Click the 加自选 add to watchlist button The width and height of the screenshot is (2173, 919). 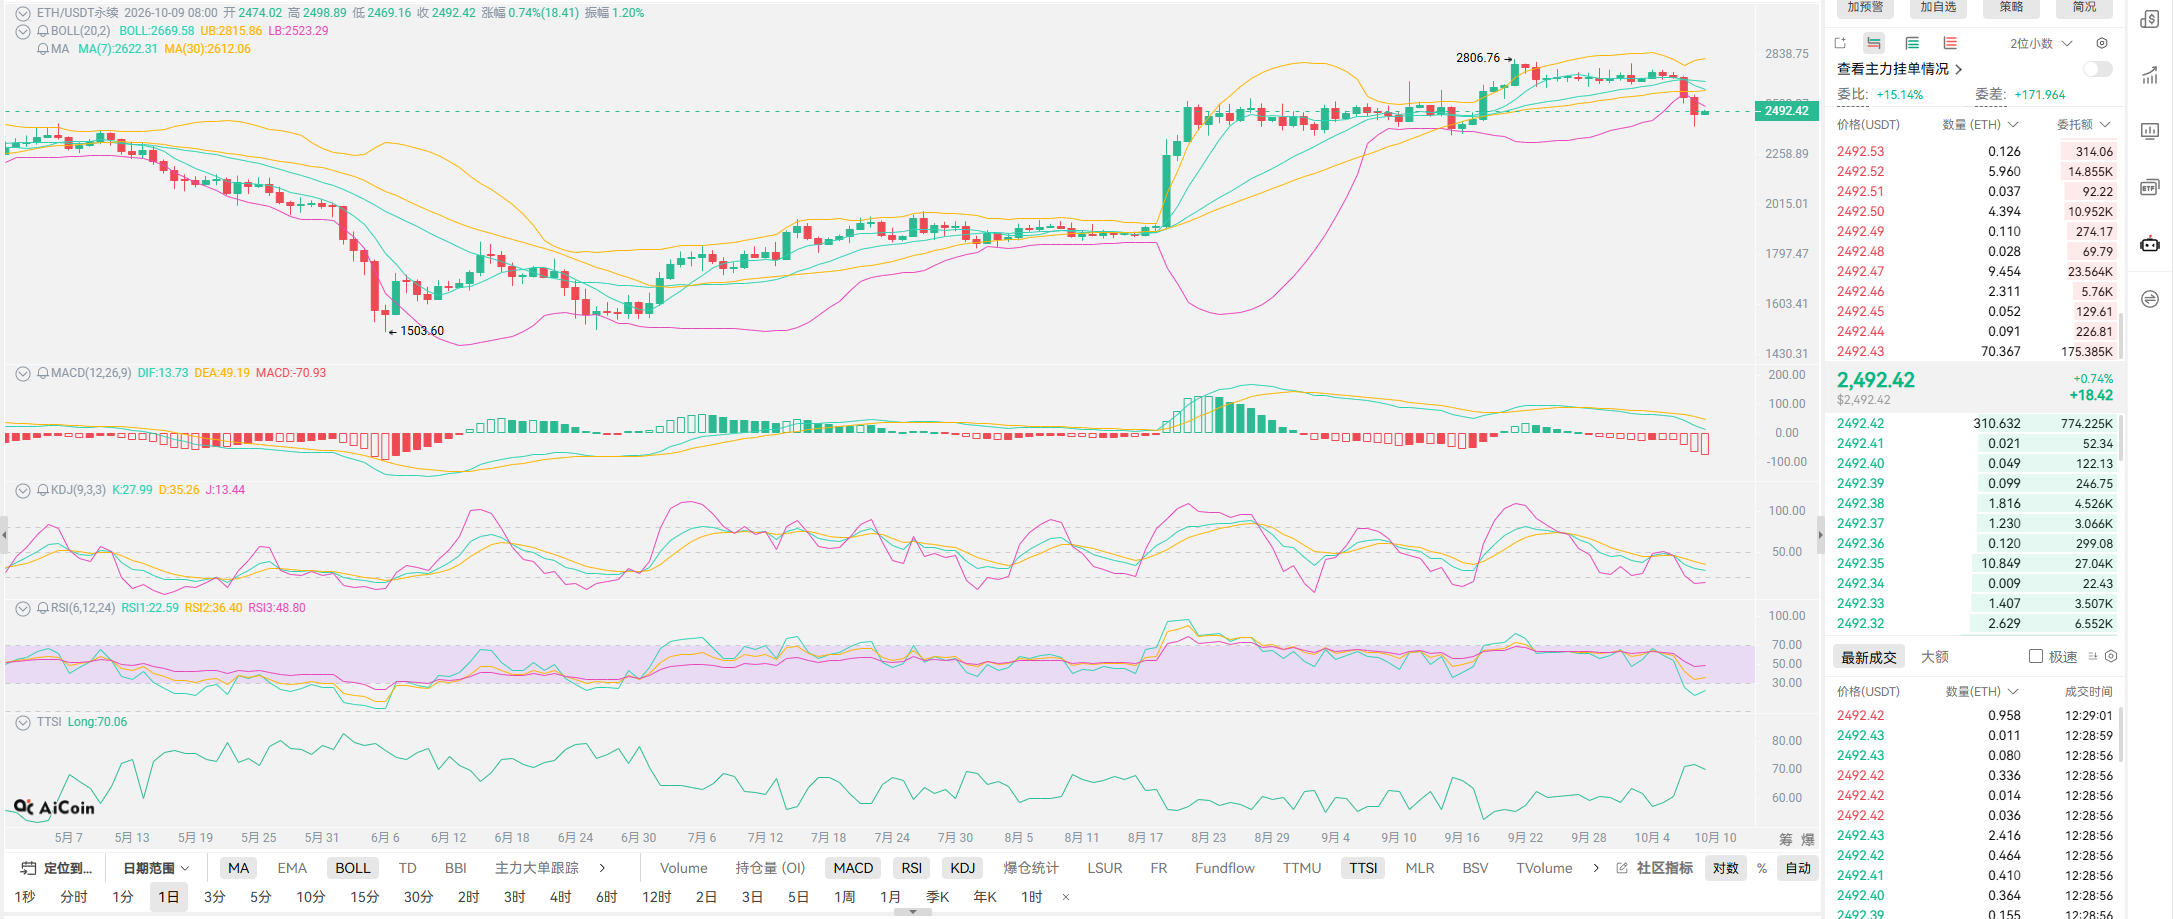(x=1938, y=8)
